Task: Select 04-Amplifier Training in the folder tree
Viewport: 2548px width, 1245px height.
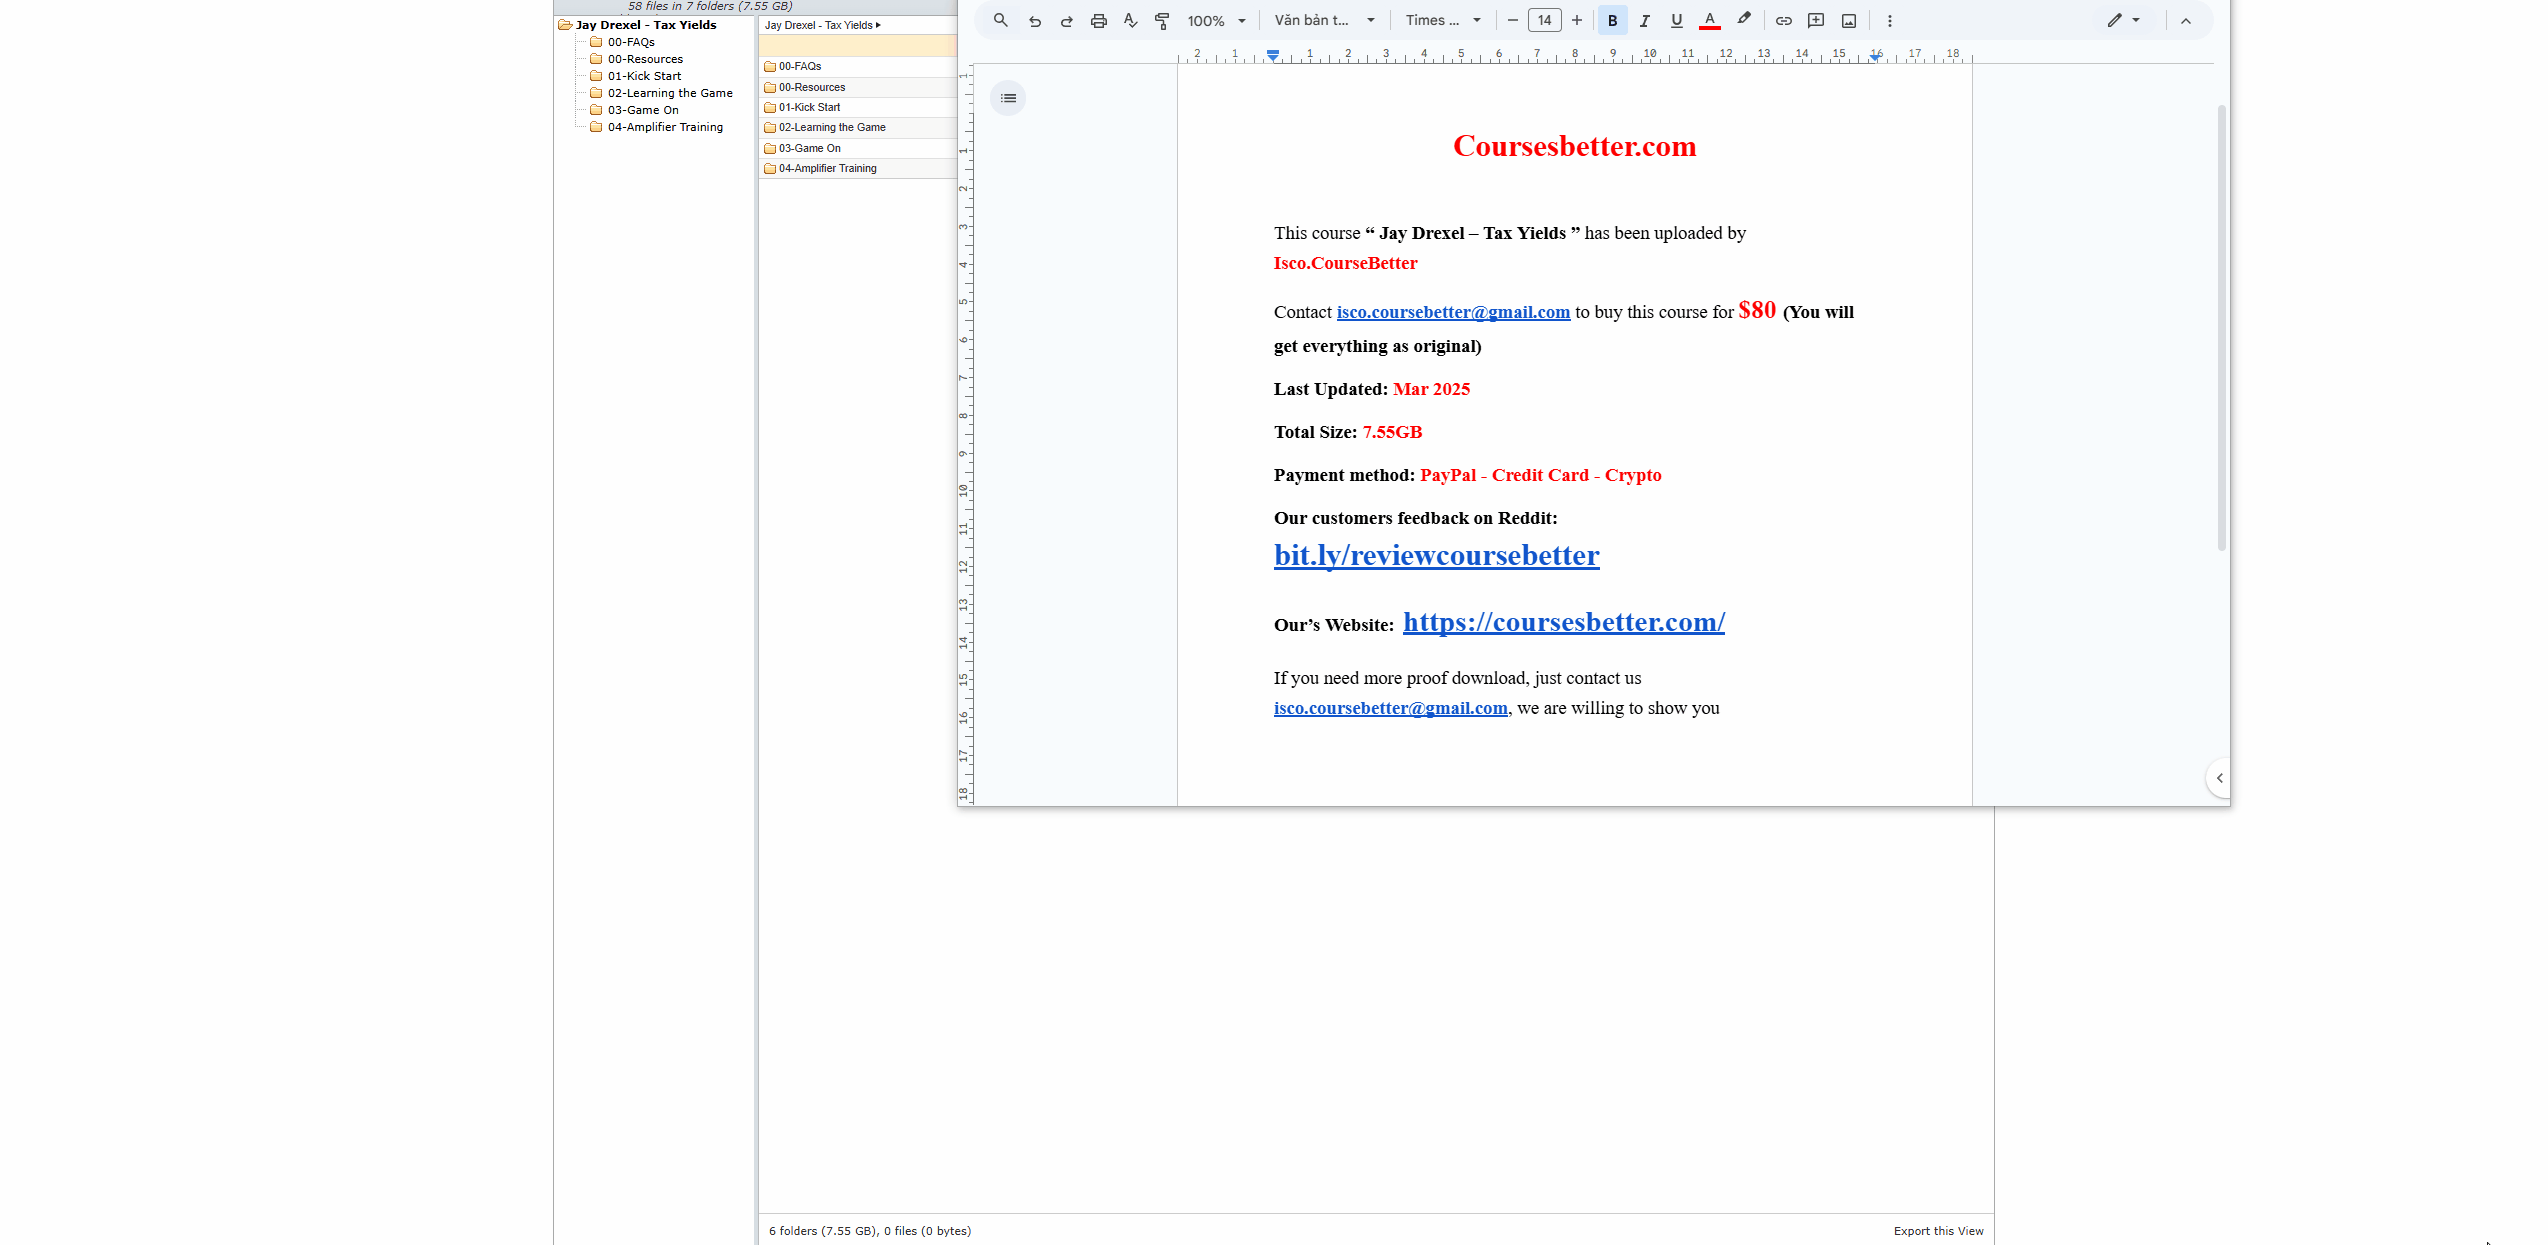Action: (x=665, y=127)
